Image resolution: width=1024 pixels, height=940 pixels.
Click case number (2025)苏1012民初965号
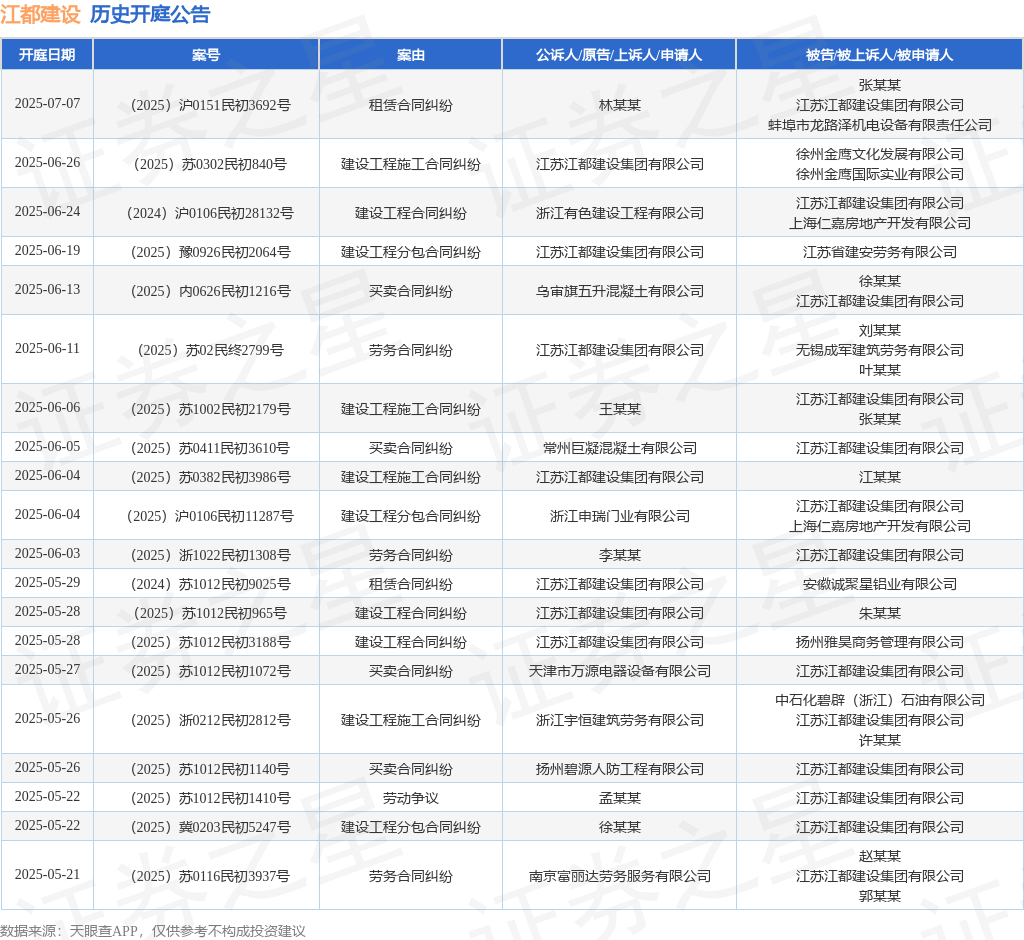coord(210,613)
